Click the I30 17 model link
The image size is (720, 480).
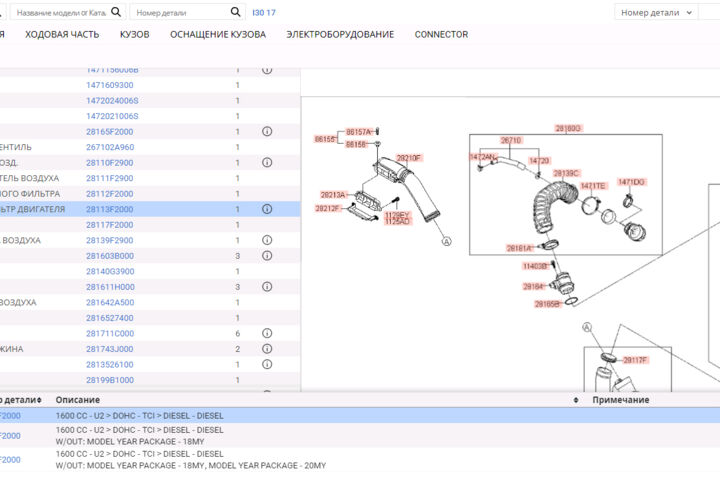pyautogui.click(x=264, y=12)
